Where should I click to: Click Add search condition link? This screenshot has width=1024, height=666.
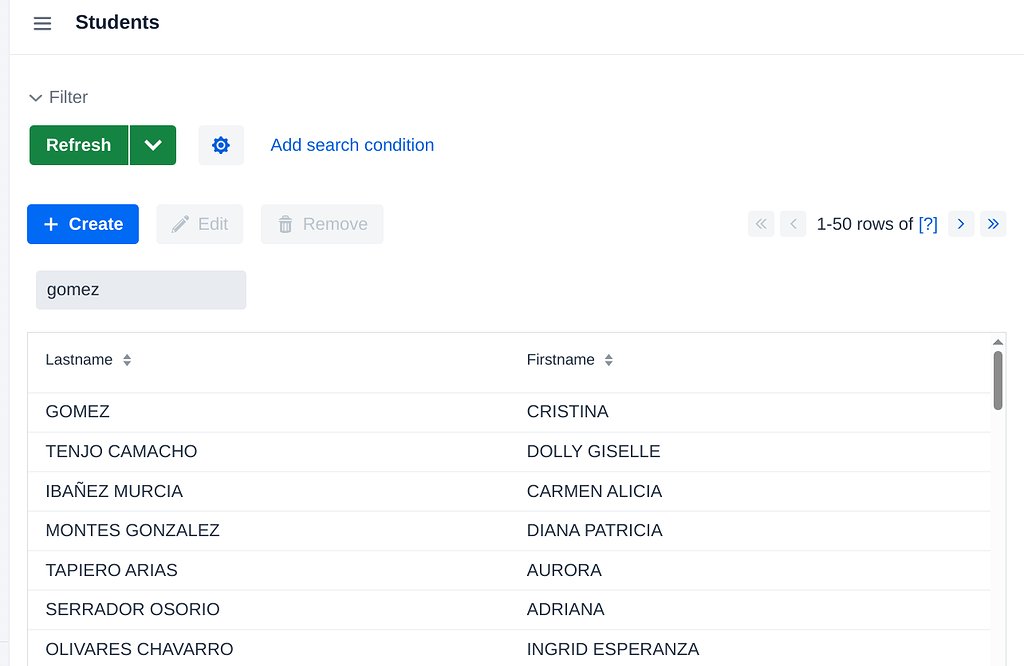point(352,145)
